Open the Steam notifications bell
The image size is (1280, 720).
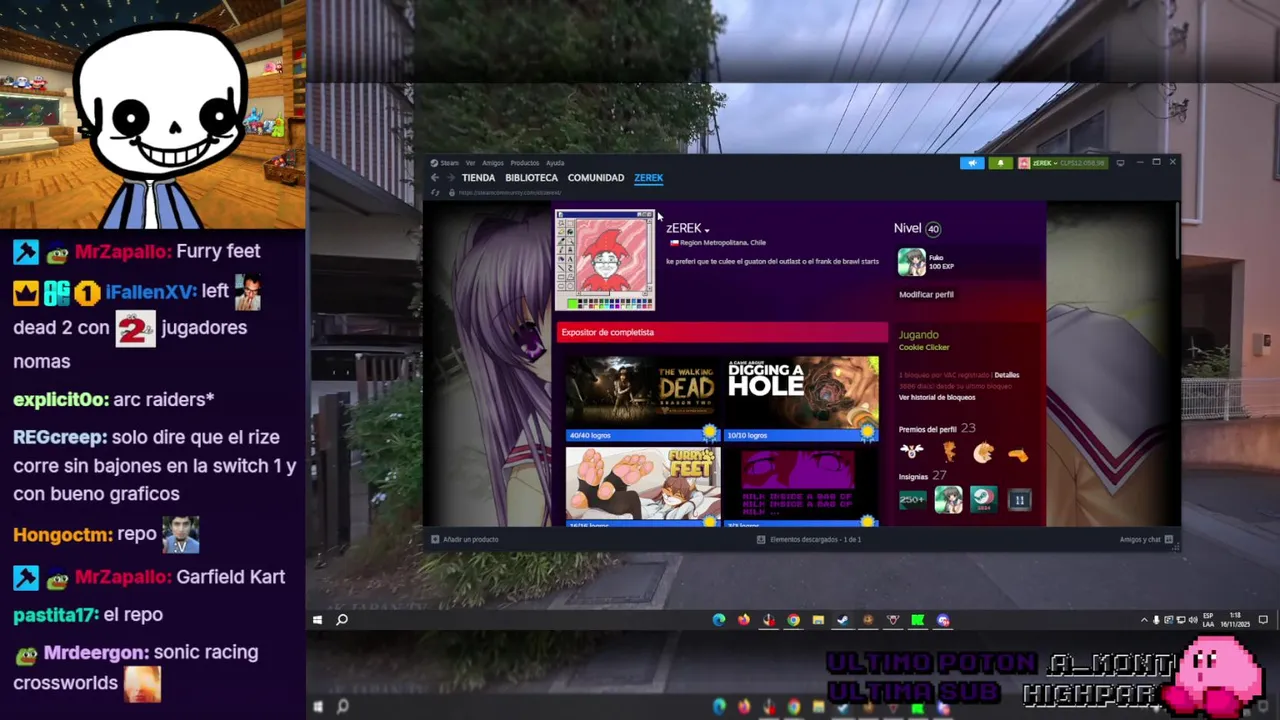click(x=1000, y=163)
